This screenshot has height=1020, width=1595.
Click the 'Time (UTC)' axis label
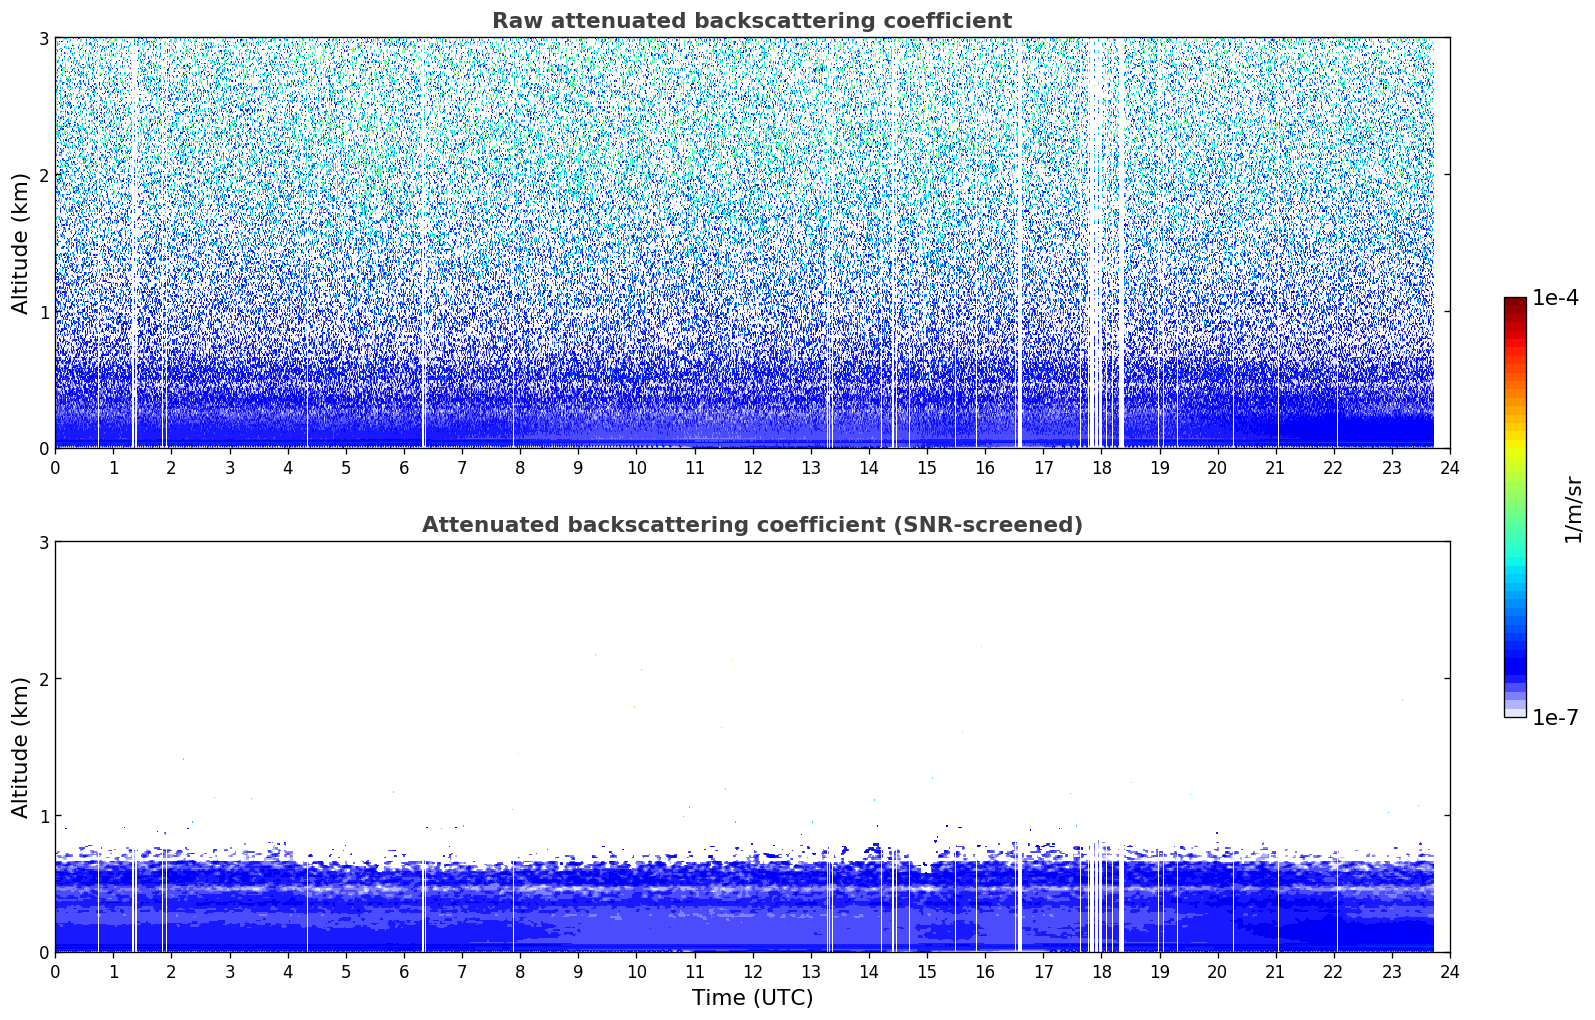[x=752, y=997]
